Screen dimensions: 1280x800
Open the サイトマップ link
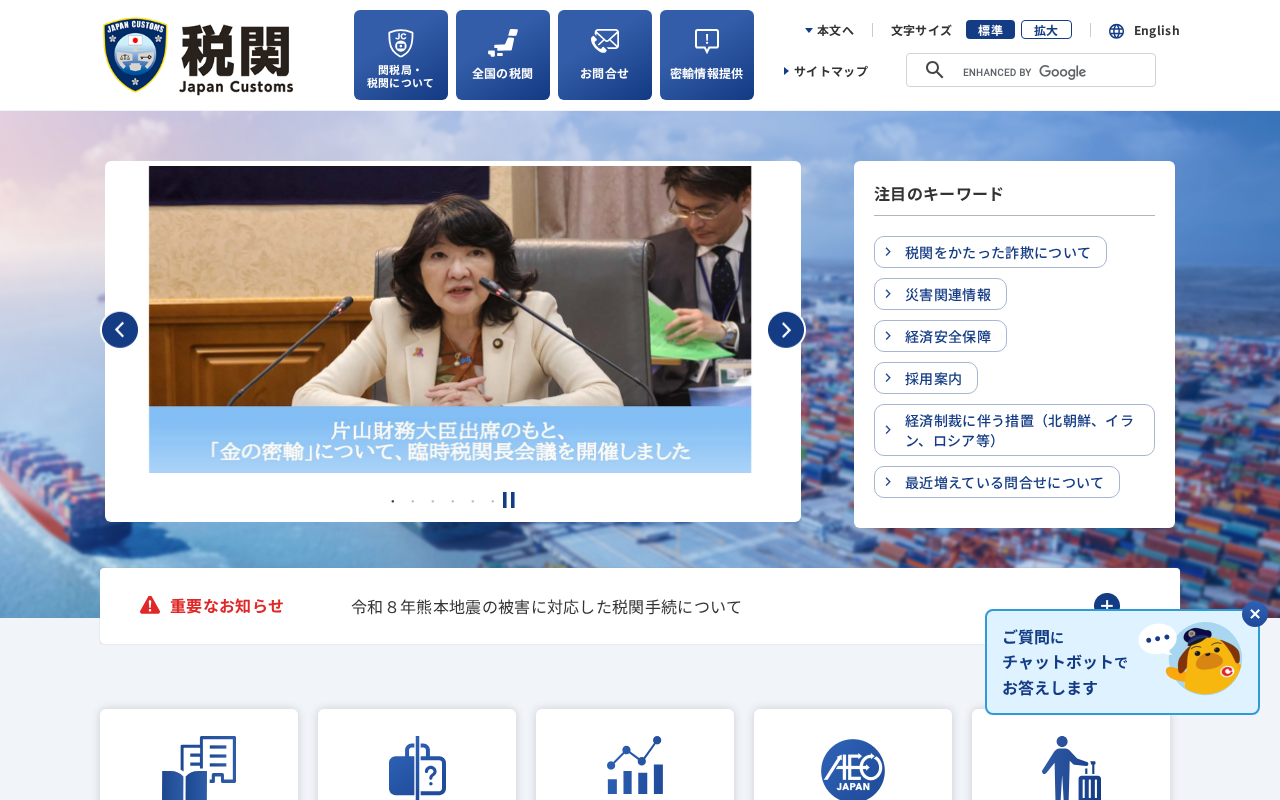826,71
